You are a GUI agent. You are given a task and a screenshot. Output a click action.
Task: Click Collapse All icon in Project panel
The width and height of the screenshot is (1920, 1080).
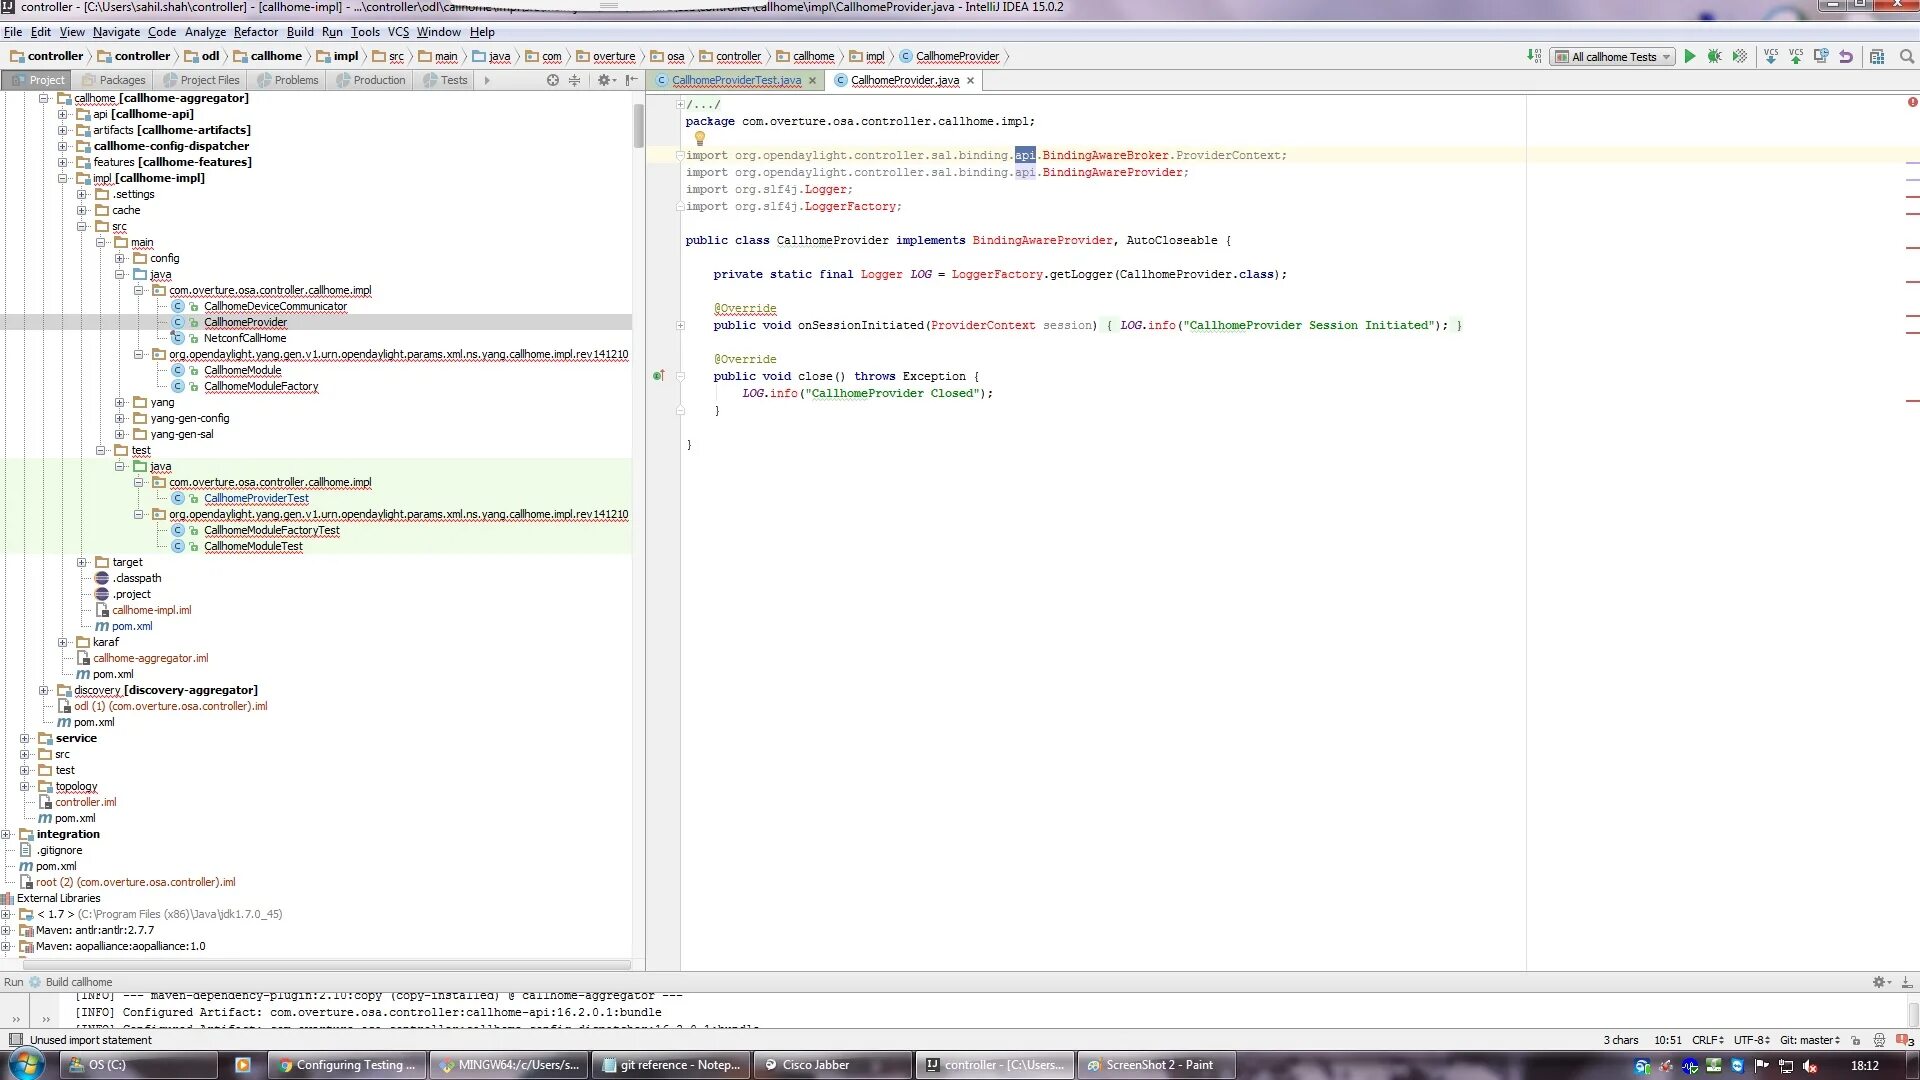pos(574,80)
